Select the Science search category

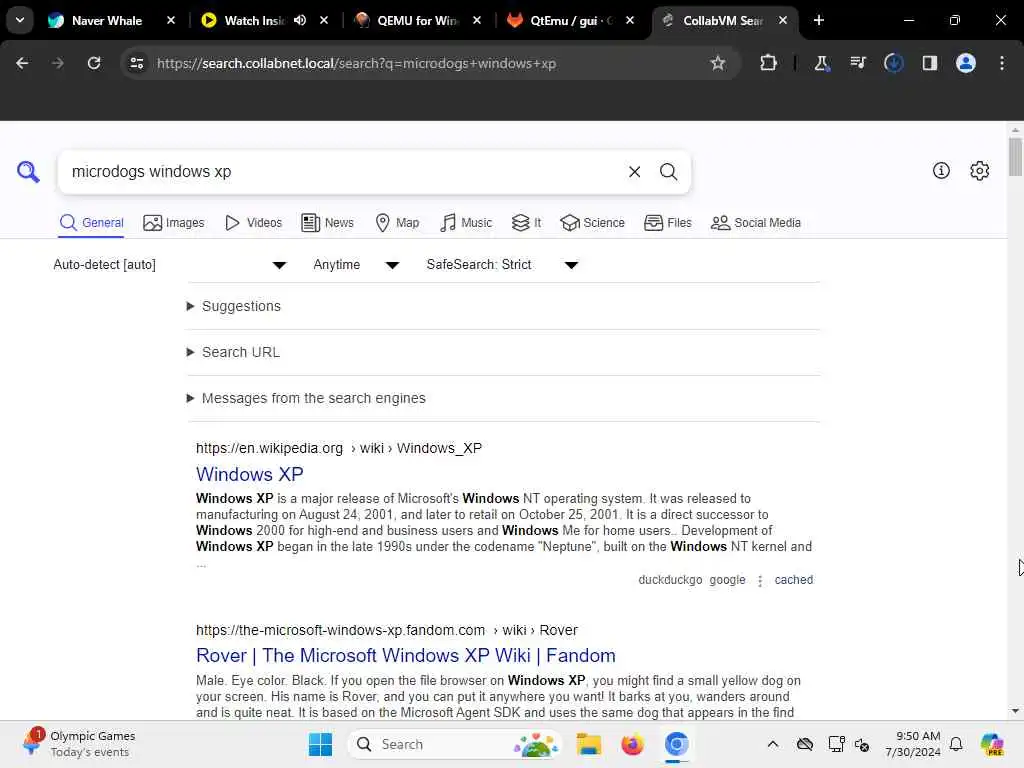(x=592, y=223)
